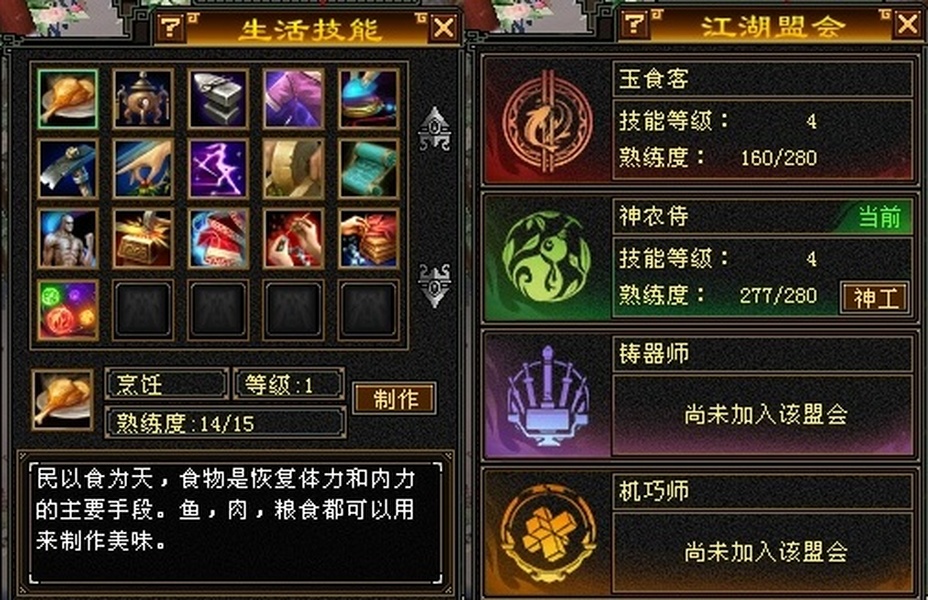The width and height of the screenshot is (928, 600).
Task: Click the 神工 button
Action: 875,298
